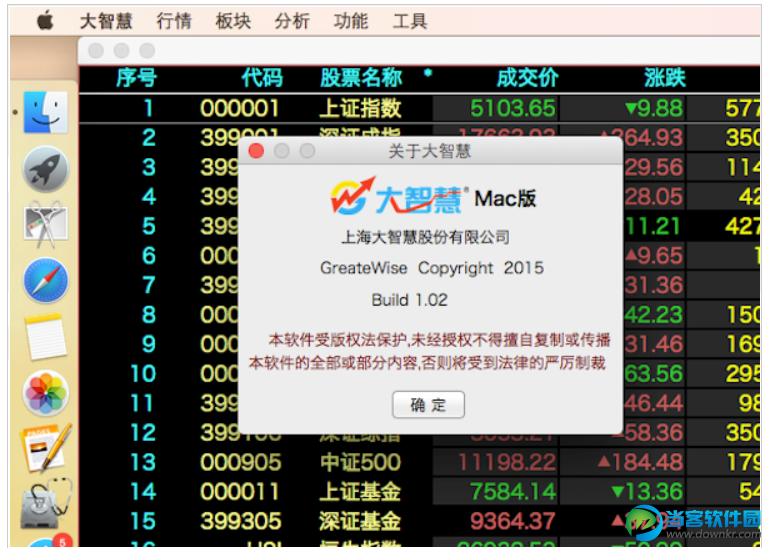Open the Photos app in Dock
762x548 pixels.
(x=46, y=392)
